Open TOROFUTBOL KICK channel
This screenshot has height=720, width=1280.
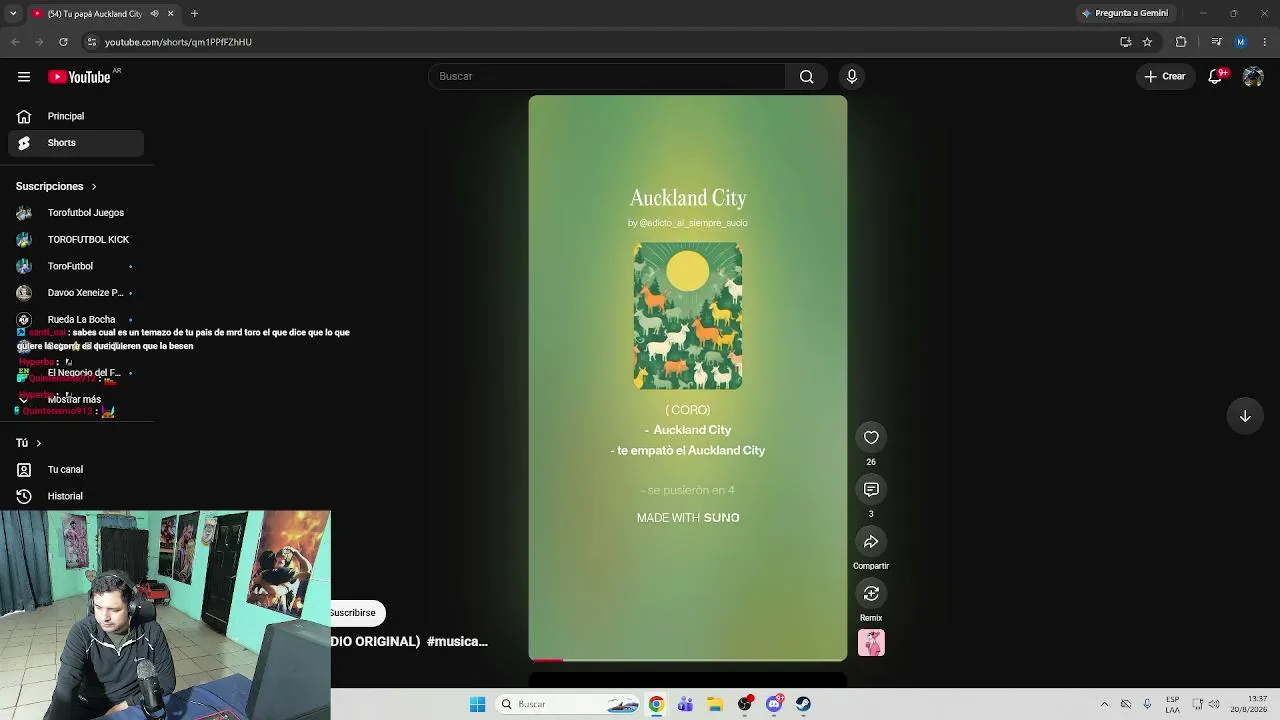[x=76, y=240]
